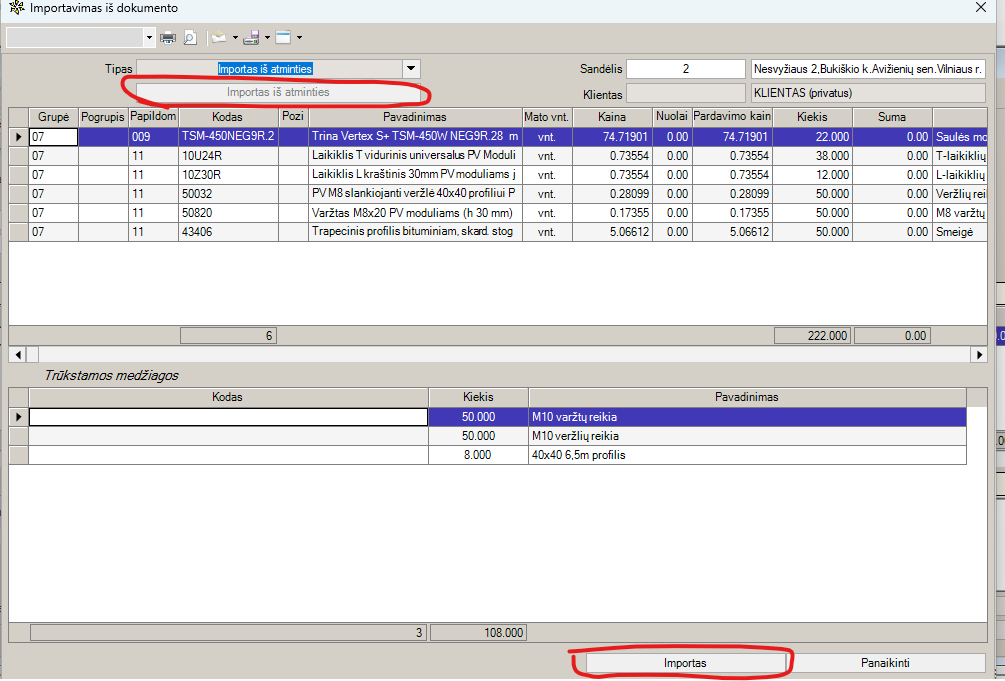The width and height of the screenshot is (1005, 681).
Task: Click the Importas iš atminties button
Action: (278, 92)
